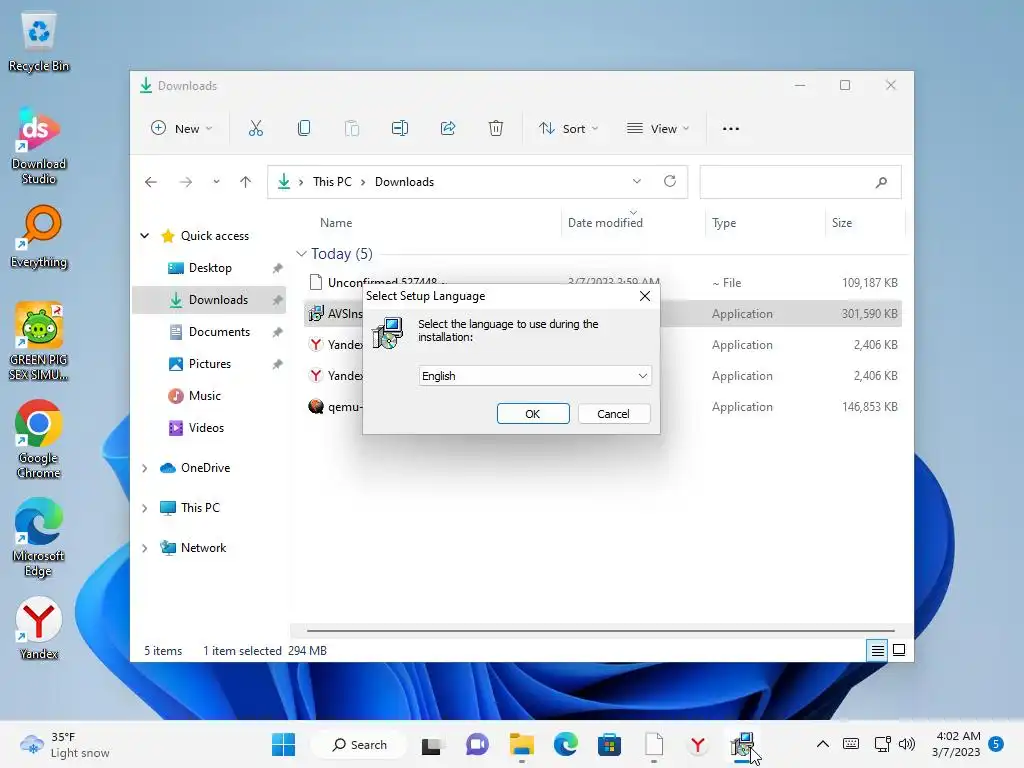Image resolution: width=1024 pixels, height=768 pixels.
Task: Sort by the Name column header
Action: click(x=336, y=223)
